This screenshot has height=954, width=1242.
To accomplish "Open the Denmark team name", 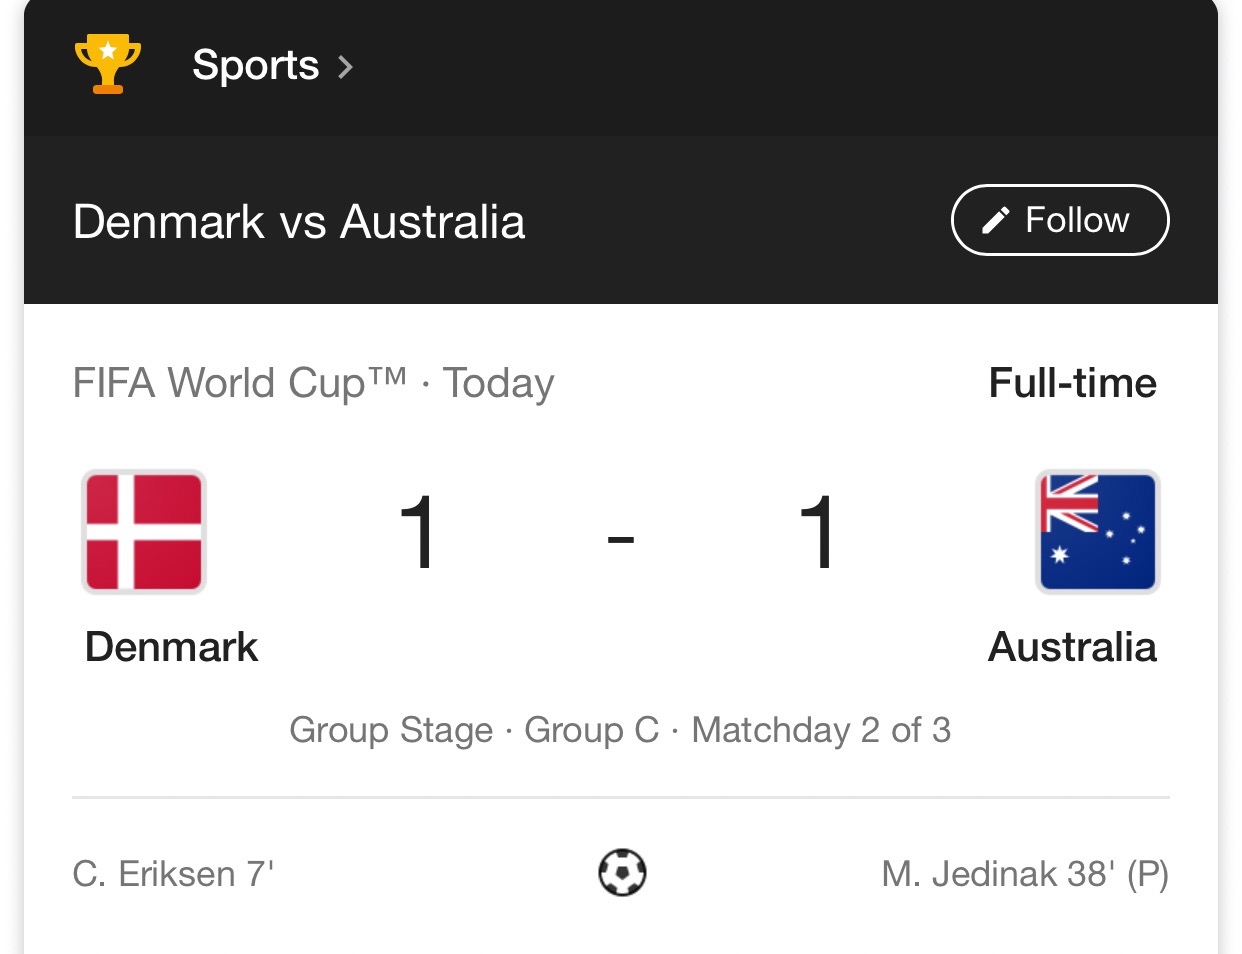I will coord(171,647).
